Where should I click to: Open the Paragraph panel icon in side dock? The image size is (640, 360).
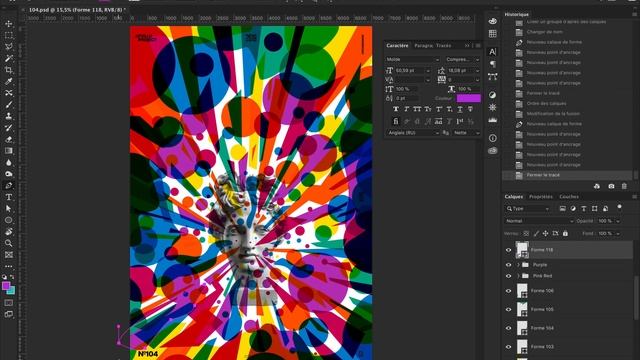(493, 64)
